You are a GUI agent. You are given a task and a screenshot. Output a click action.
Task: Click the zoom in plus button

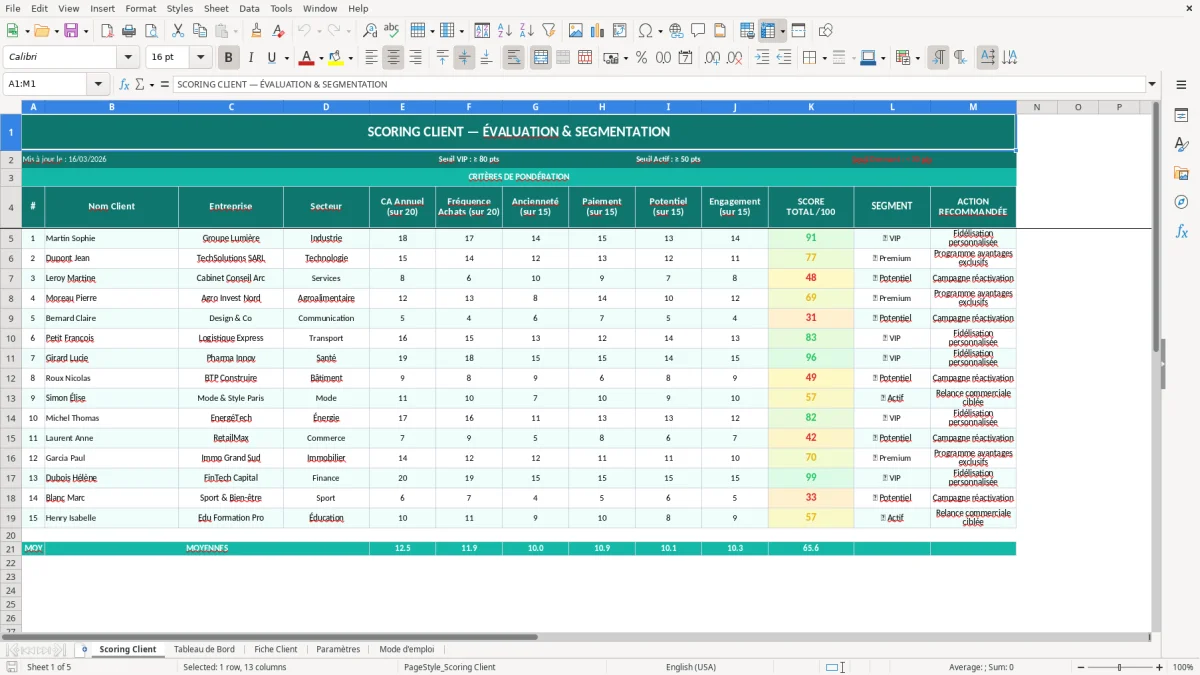(x=1160, y=667)
